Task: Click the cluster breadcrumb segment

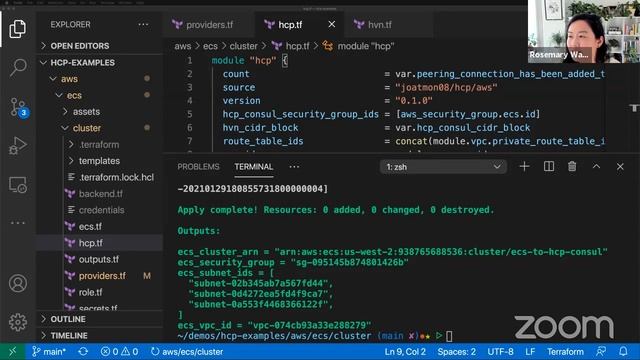Action: (x=243, y=46)
